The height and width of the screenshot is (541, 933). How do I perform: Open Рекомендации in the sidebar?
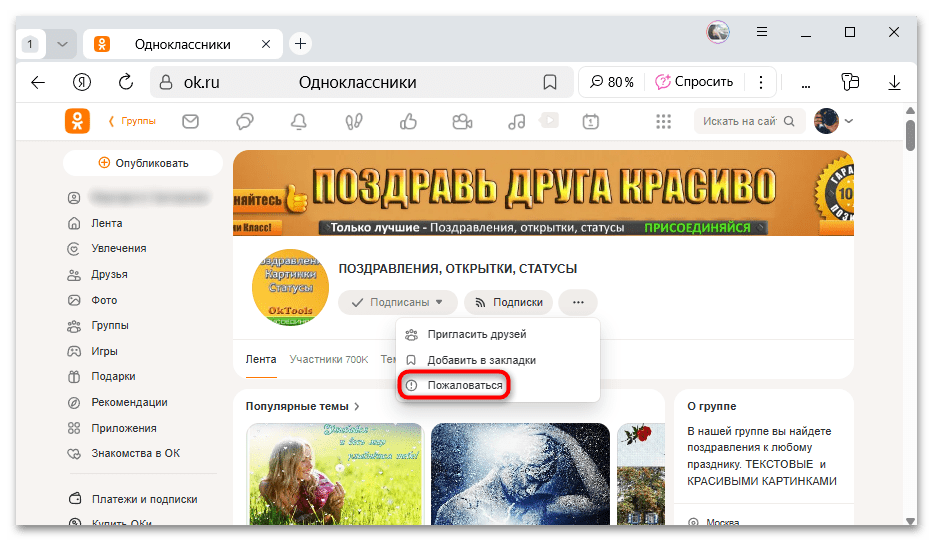click(x=117, y=402)
